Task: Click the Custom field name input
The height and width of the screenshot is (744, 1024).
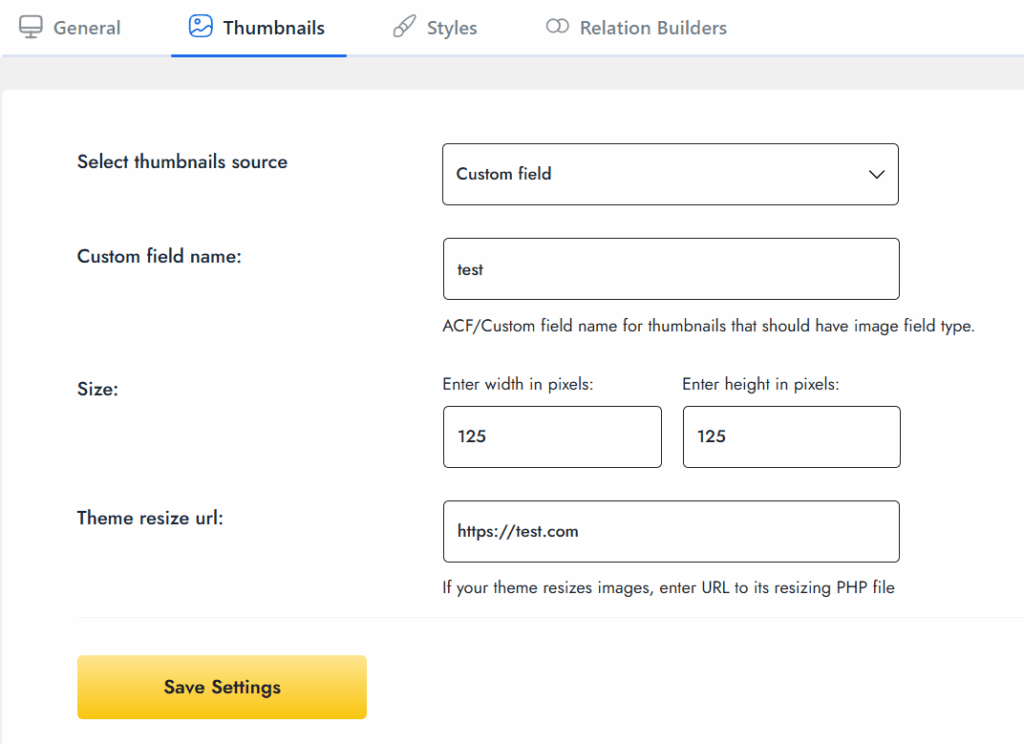Action: [x=670, y=268]
